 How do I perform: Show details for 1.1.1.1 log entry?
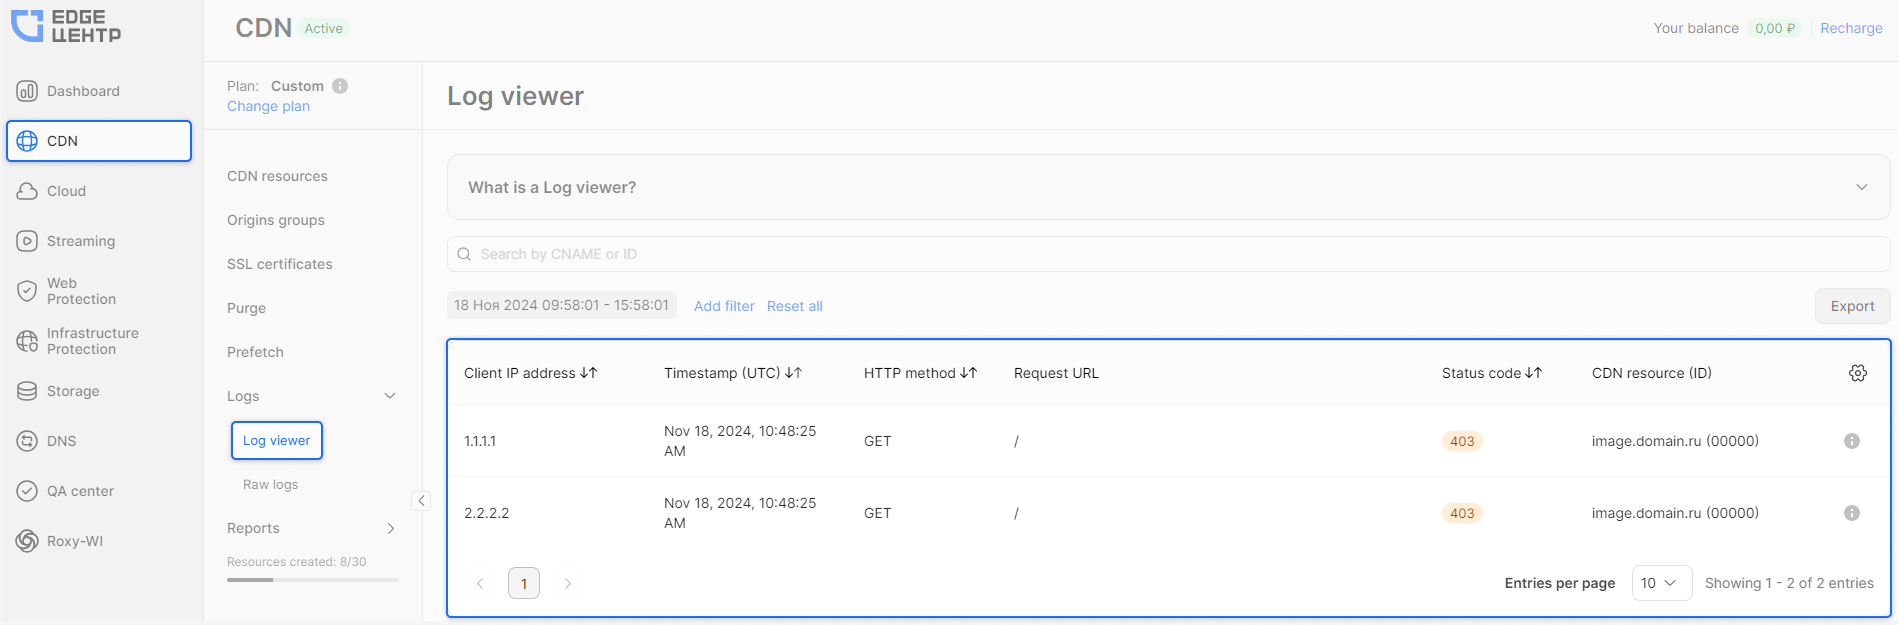tap(1852, 441)
